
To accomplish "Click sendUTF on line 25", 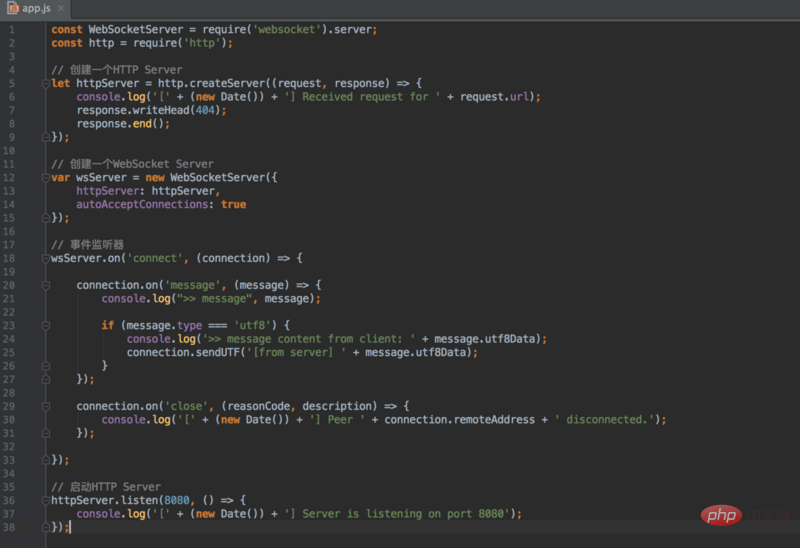I will [x=218, y=353].
